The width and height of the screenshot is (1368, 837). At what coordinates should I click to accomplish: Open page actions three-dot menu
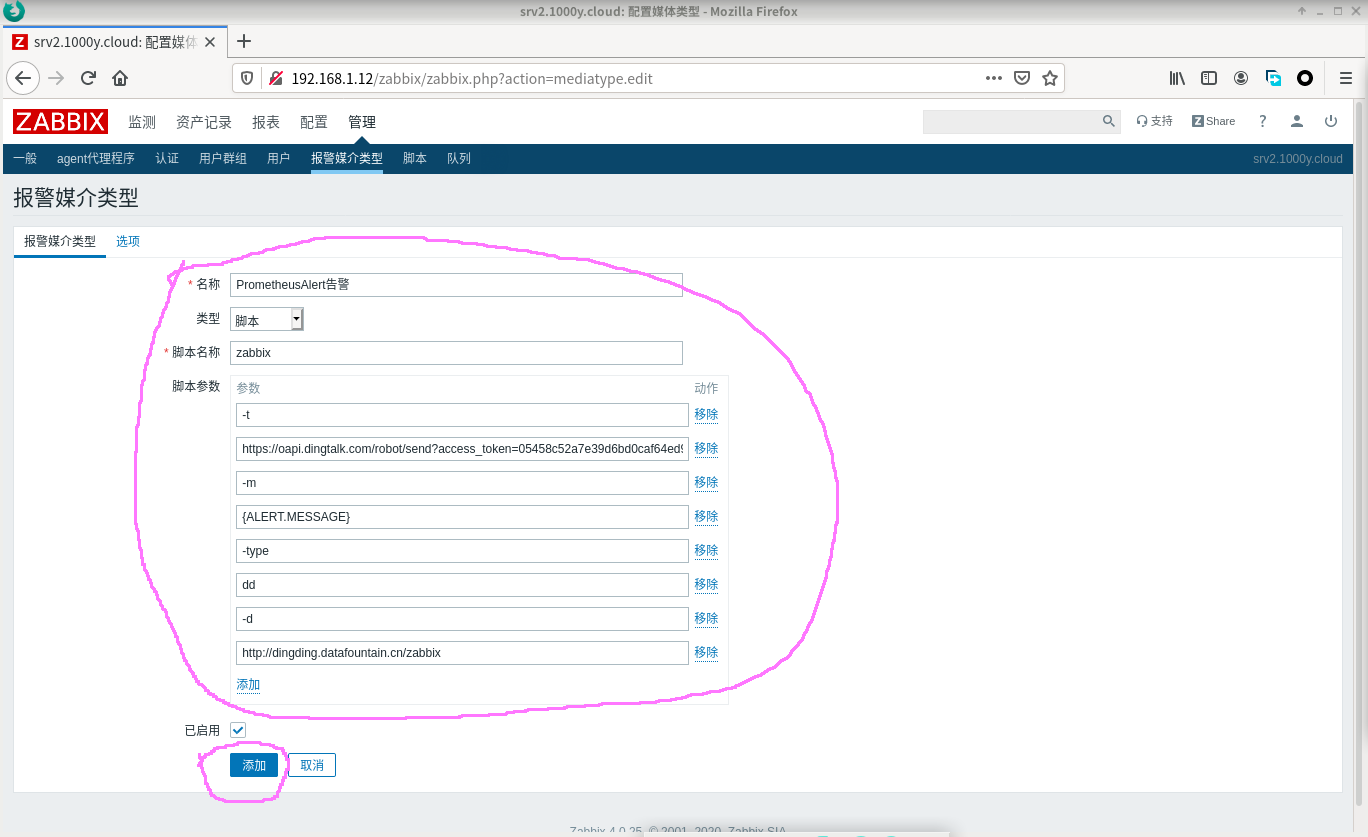pos(993,78)
